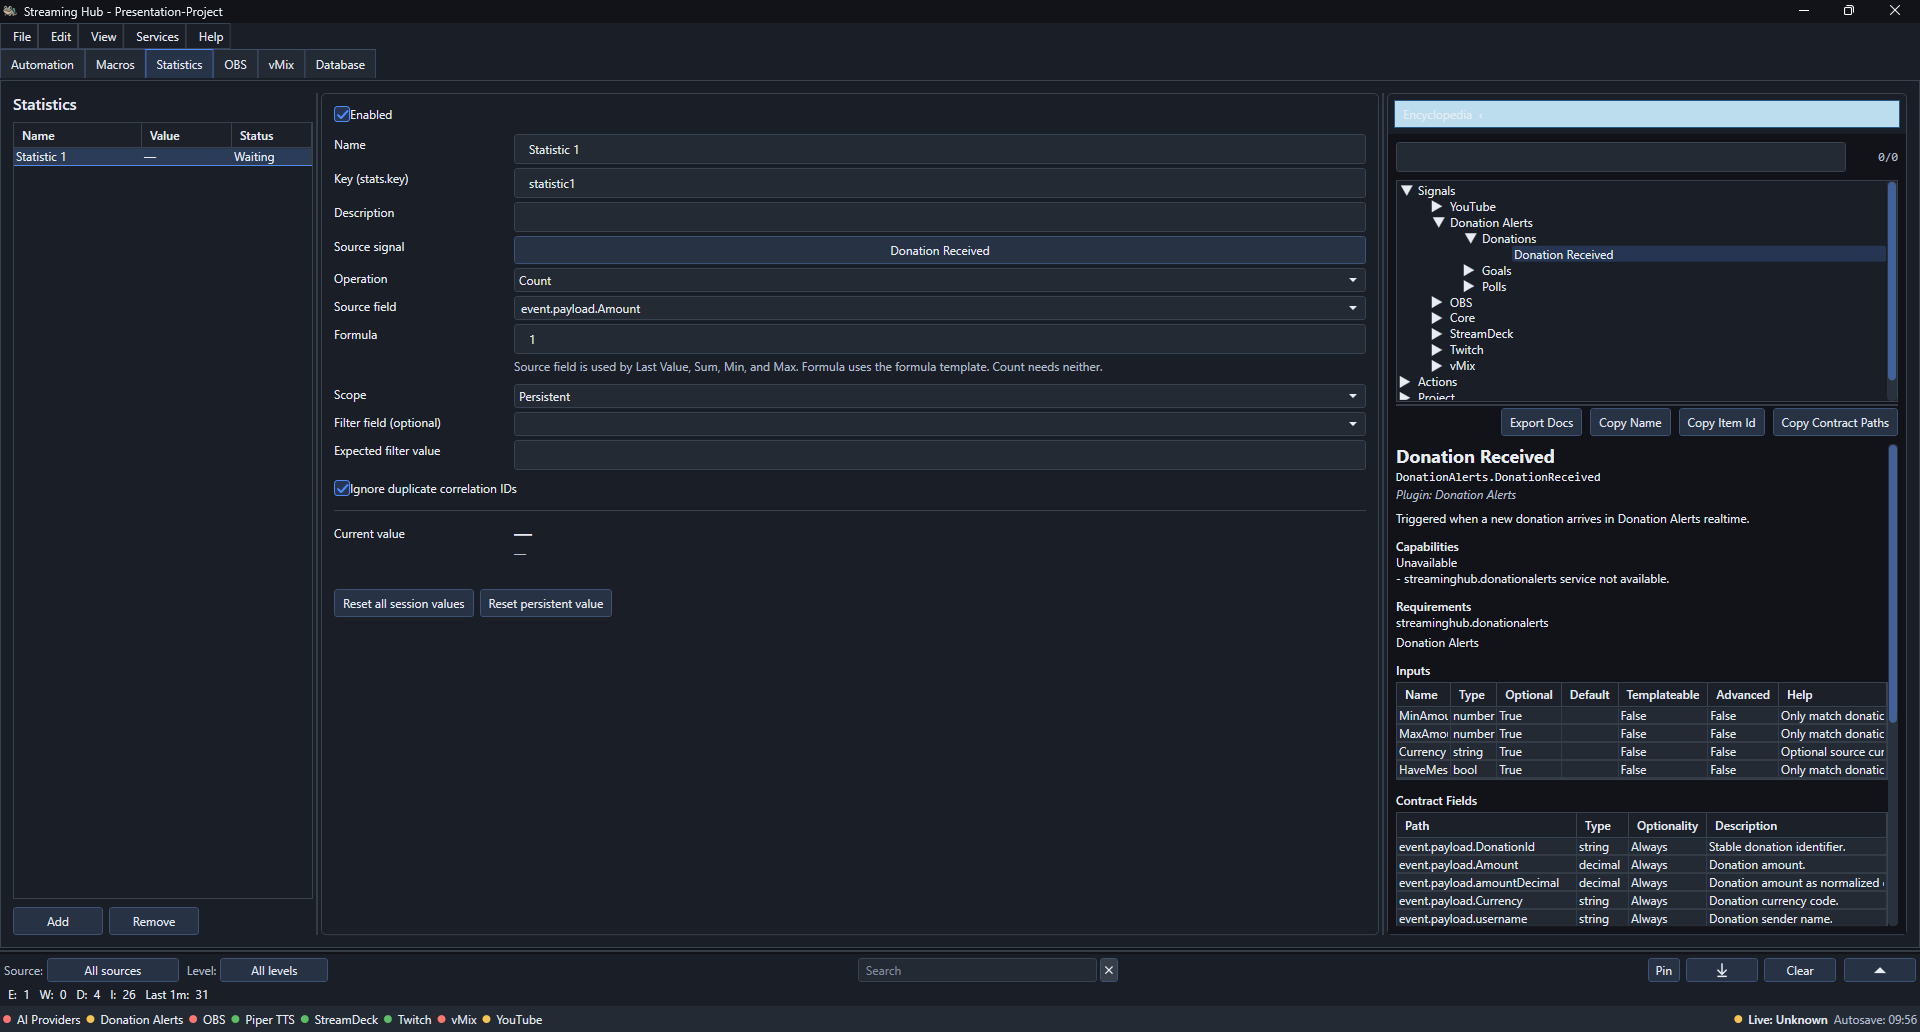Expand the Polls tree node

(x=1469, y=287)
